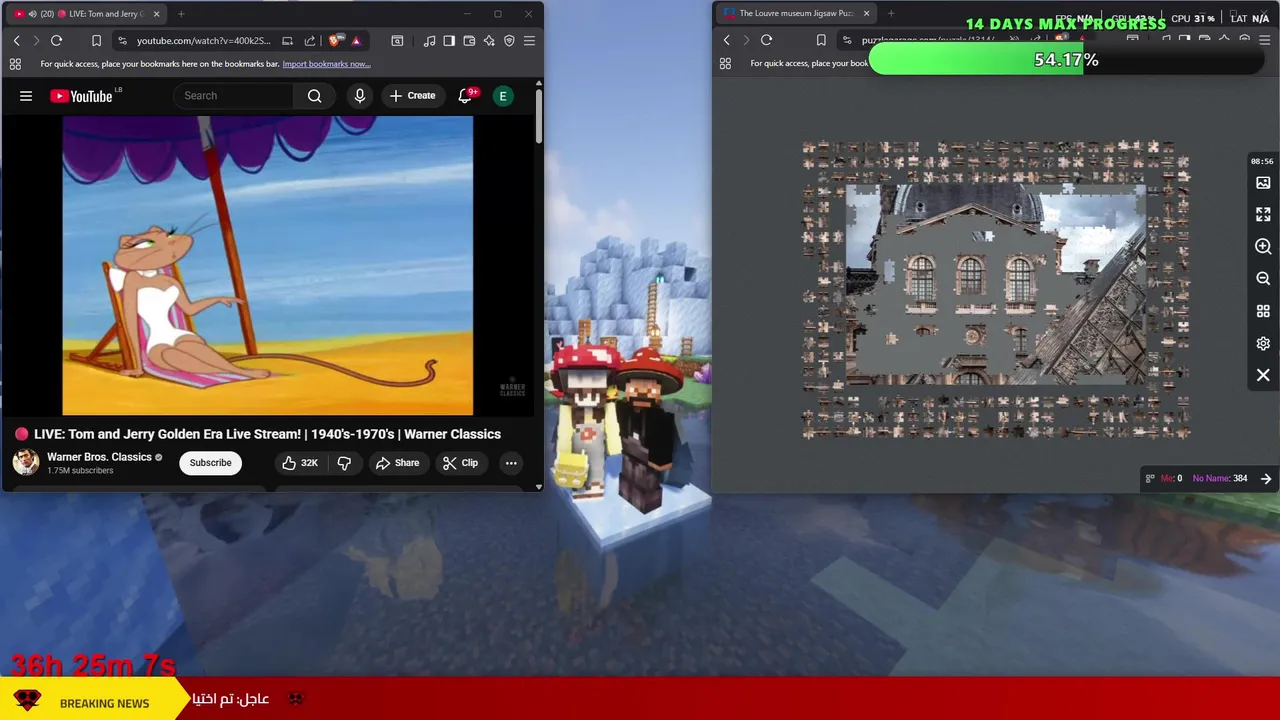Click the live stream video title text
Image resolution: width=1280 pixels, height=720 pixels.
(267, 434)
